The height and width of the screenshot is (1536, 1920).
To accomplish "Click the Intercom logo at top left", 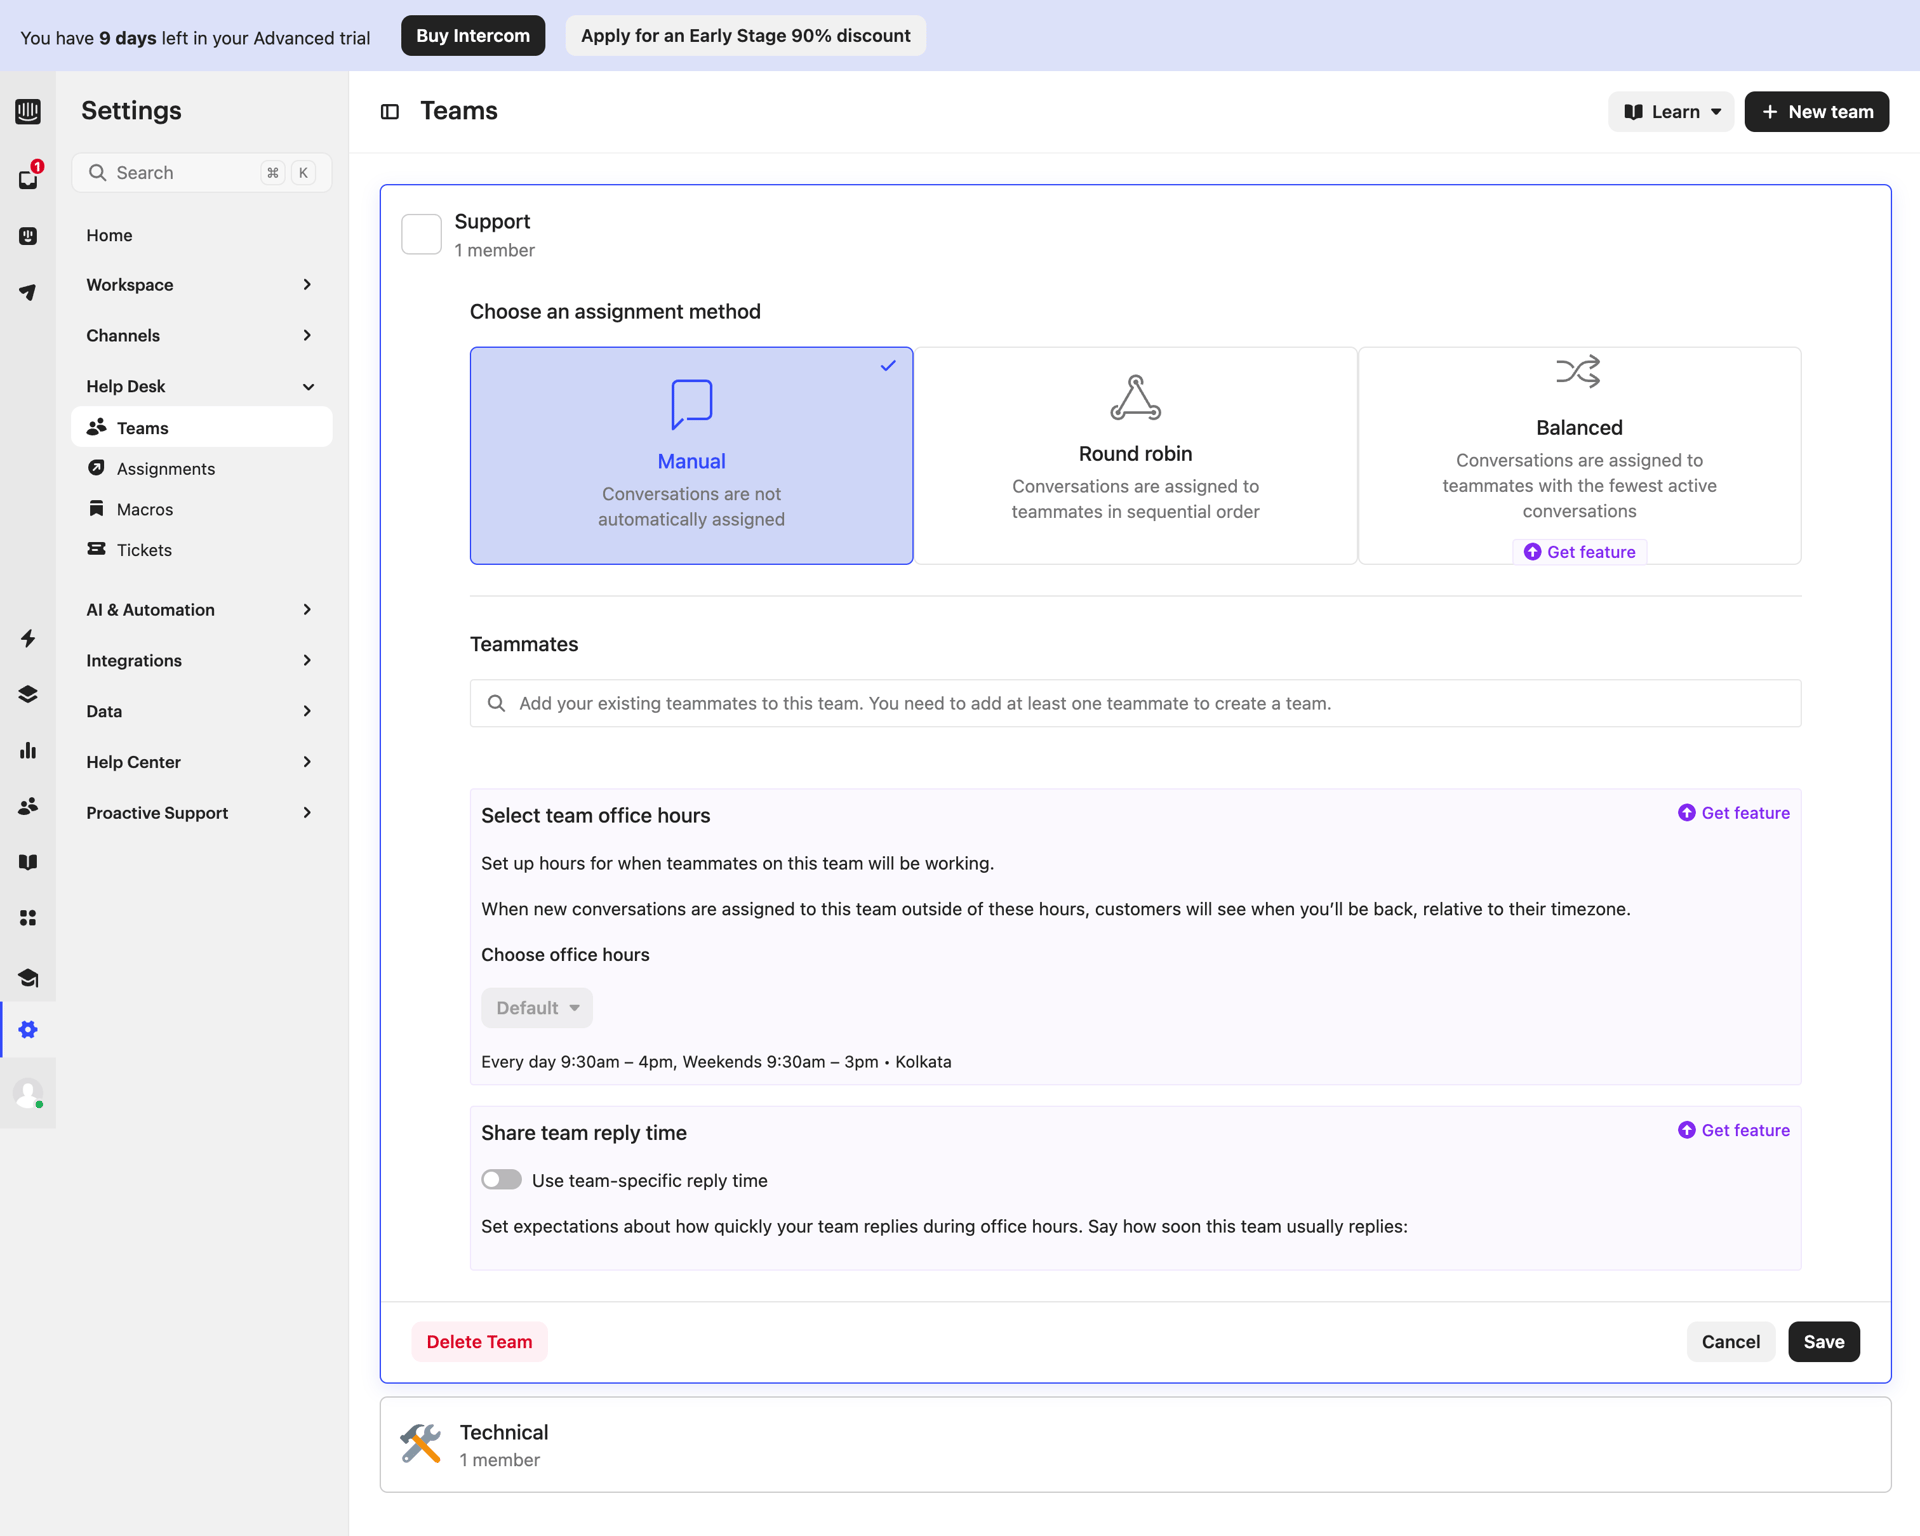I will pos(28,111).
